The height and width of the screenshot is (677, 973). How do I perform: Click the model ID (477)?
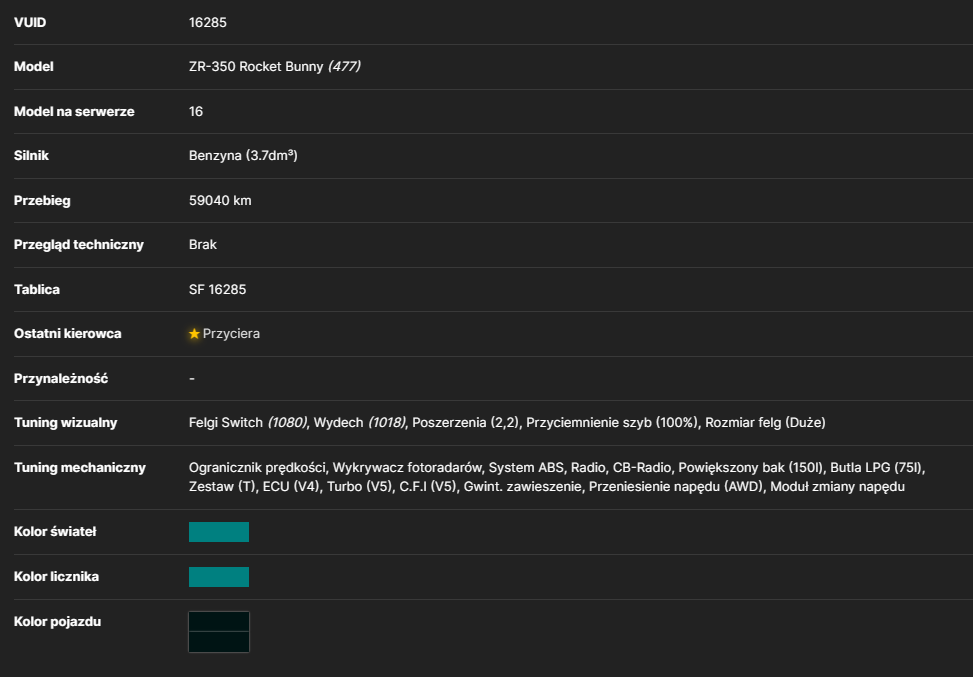click(344, 66)
